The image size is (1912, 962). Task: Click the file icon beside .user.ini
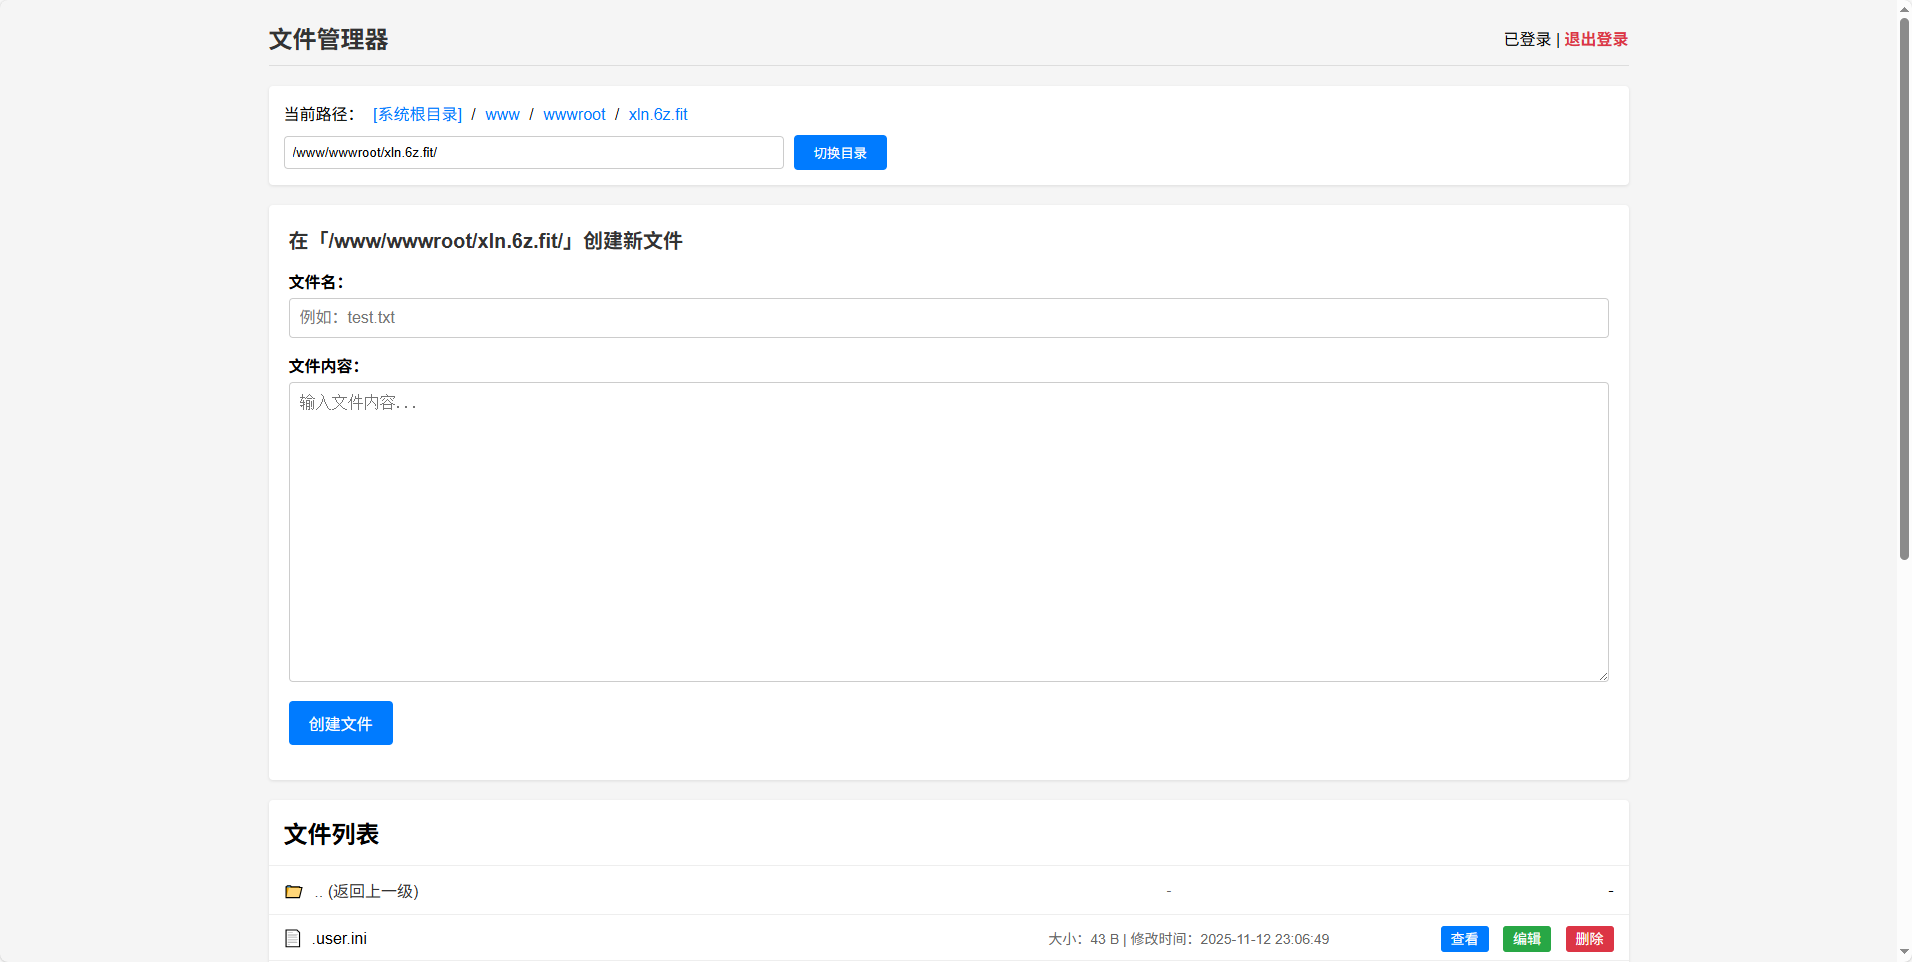coord(293,938)
